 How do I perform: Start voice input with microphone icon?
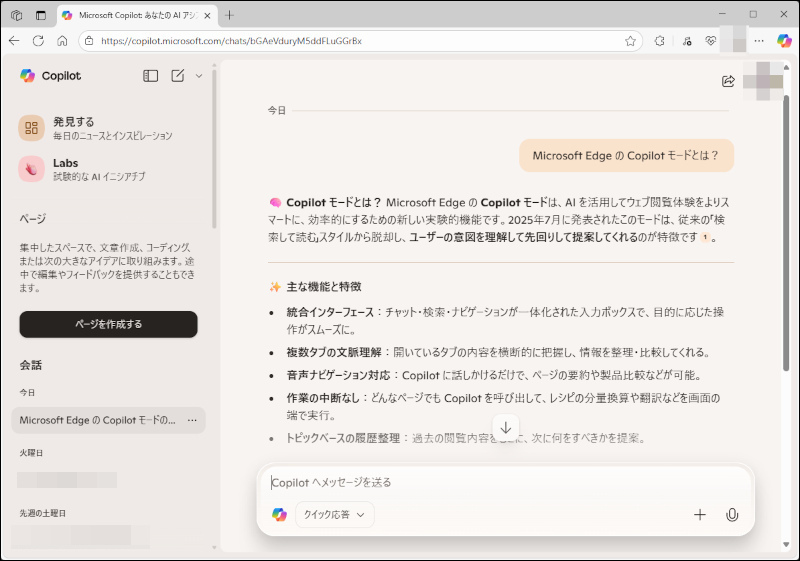pyautogui.click(x=732, y=515)
